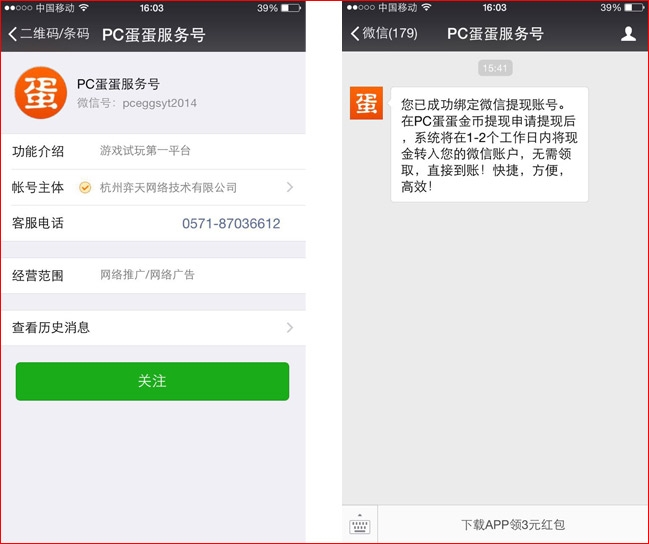The image size is (649, 544).
Task: Open 下载APP领3元红包 menu item
Action: (513, 525)
